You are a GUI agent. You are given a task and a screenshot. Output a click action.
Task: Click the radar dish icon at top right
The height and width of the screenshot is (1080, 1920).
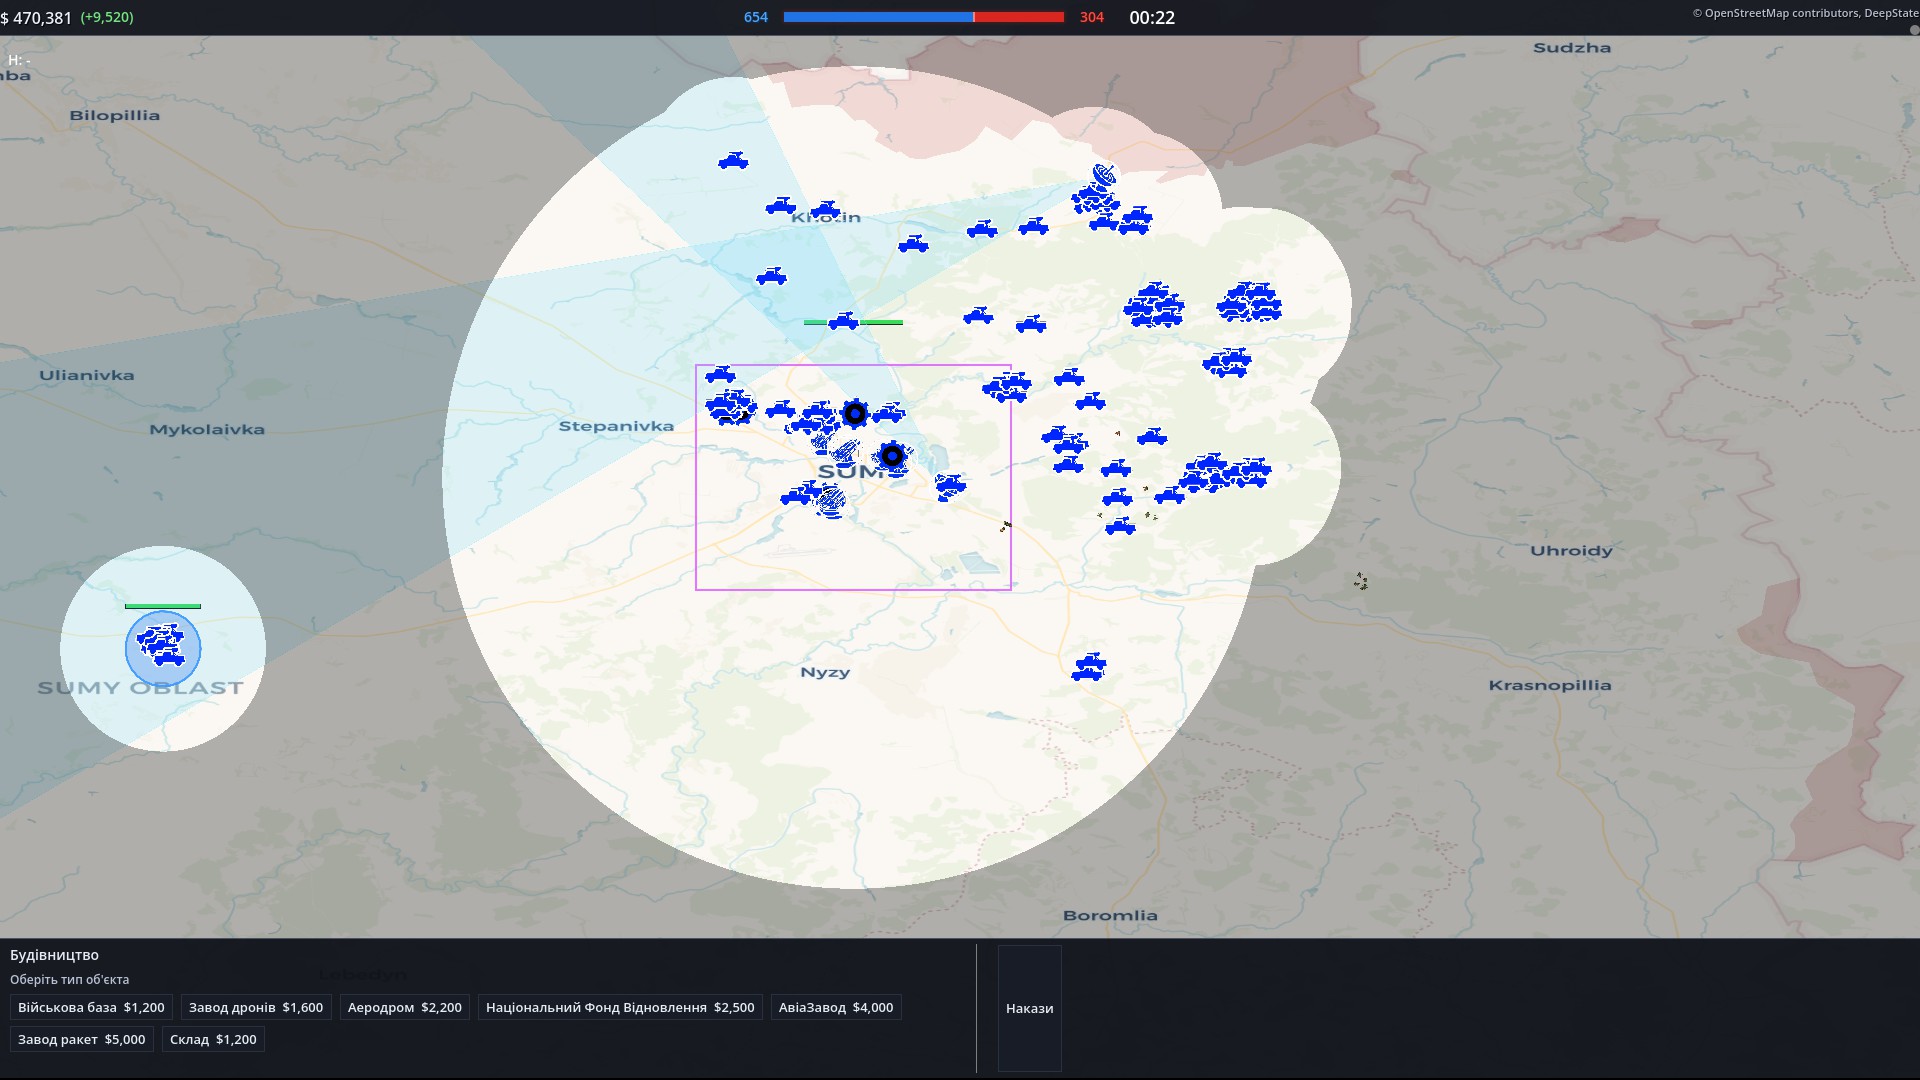1104,176
